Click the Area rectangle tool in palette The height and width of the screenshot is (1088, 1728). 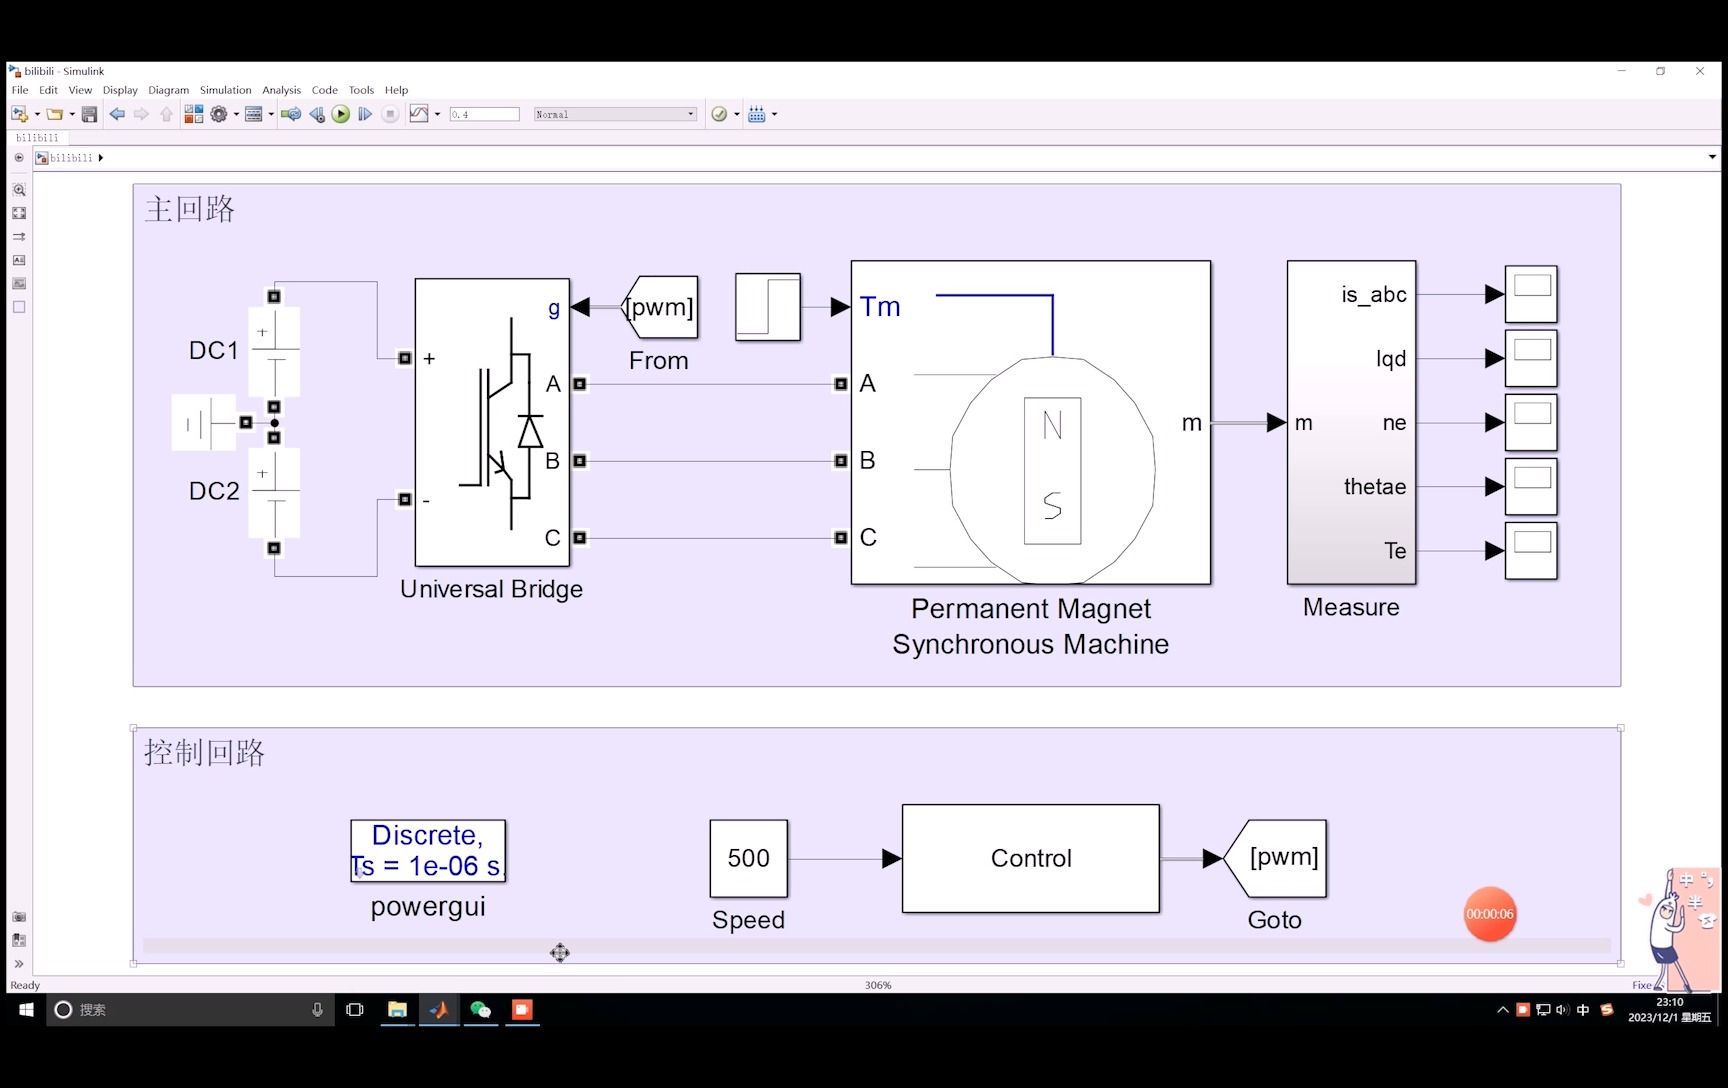click(x=19, y=307)
